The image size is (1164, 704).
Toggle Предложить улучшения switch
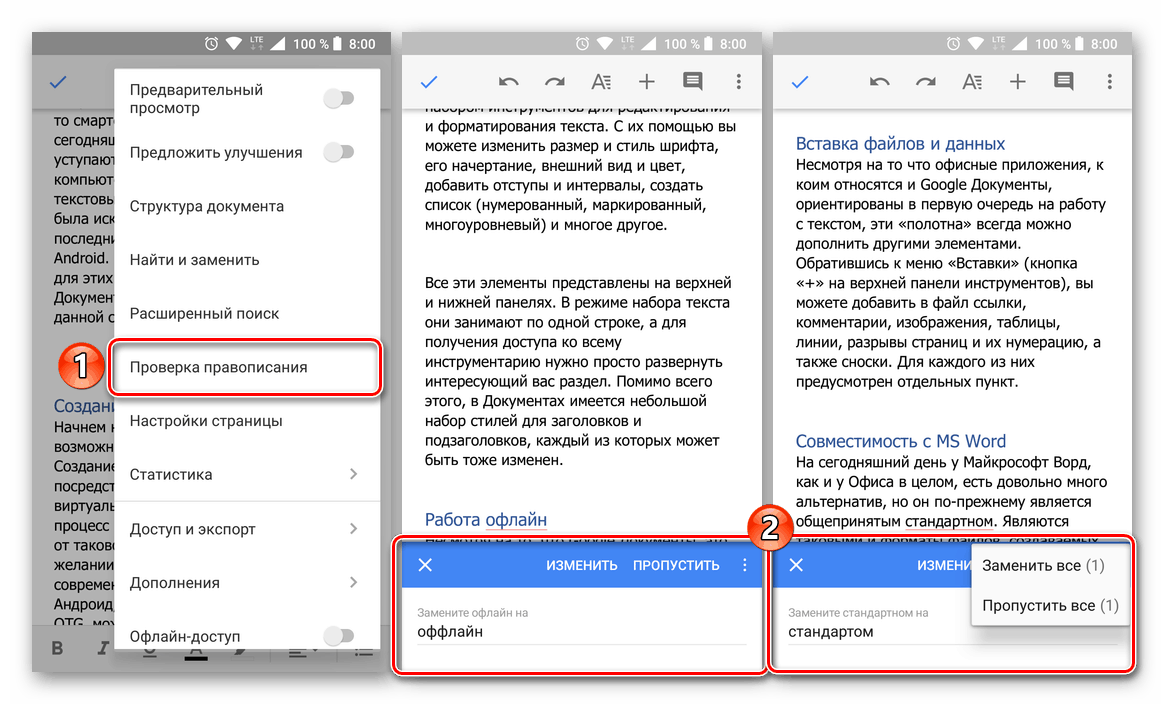pos(339,152)
